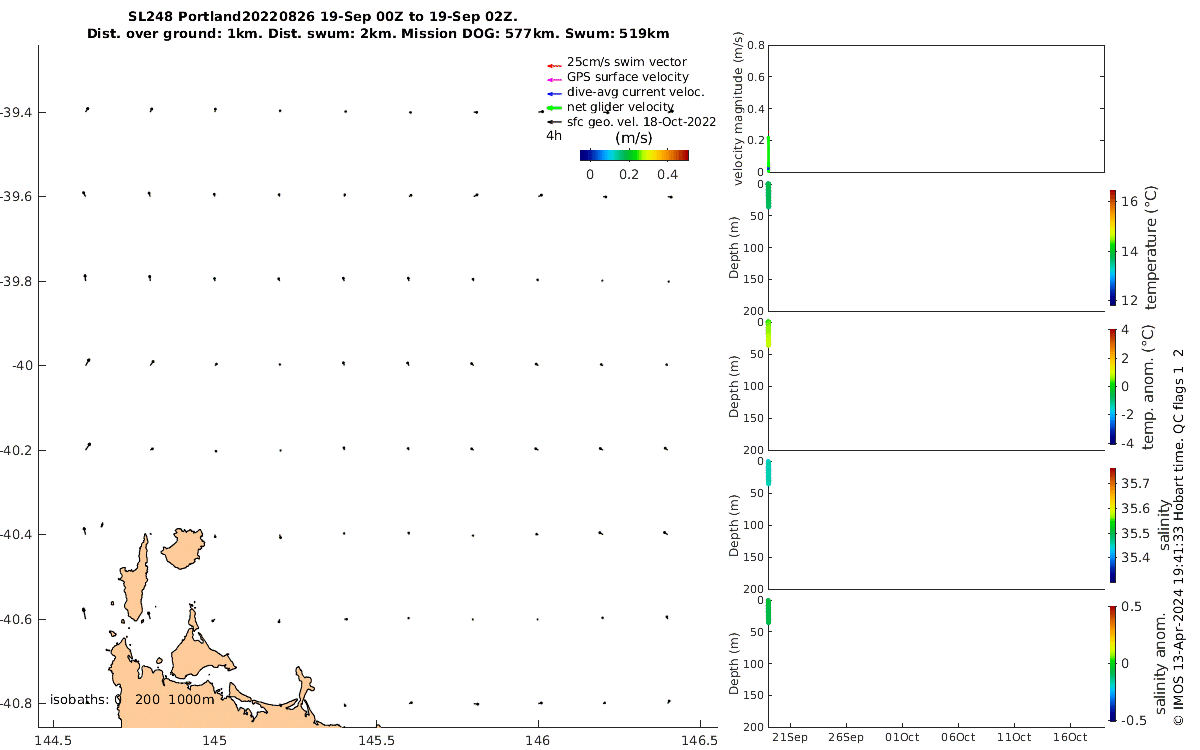Screen dimensions: 1200x750
Task: Click the black sfc geo. vel. legend arrow
Action: pos(554,122)
